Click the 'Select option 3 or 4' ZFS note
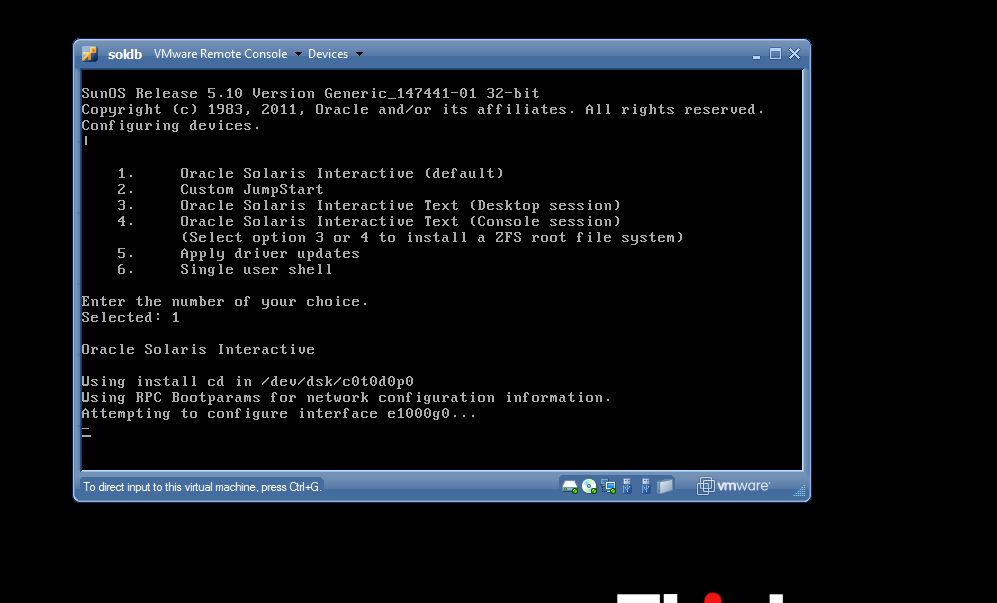Screen dimensions: 997x603 coord(432,237)
